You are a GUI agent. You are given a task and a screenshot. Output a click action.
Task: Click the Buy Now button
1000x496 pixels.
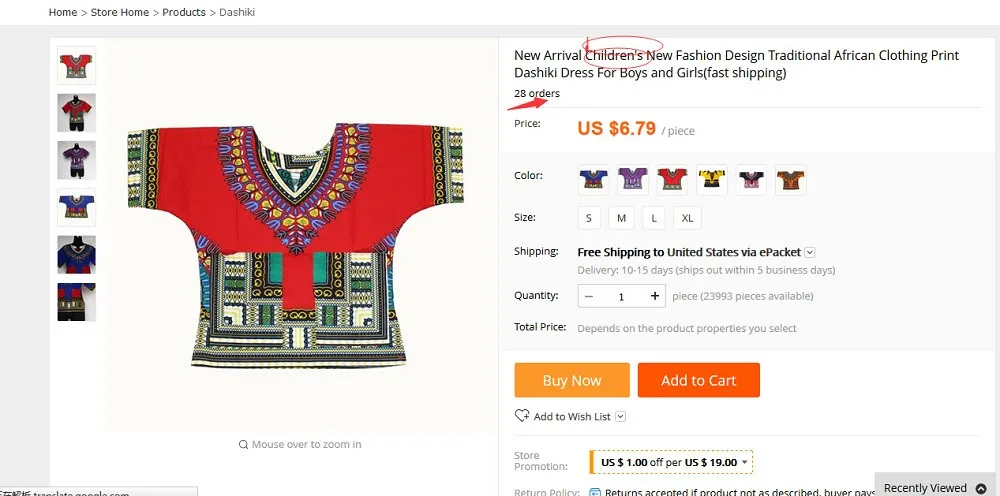(572, 380)
